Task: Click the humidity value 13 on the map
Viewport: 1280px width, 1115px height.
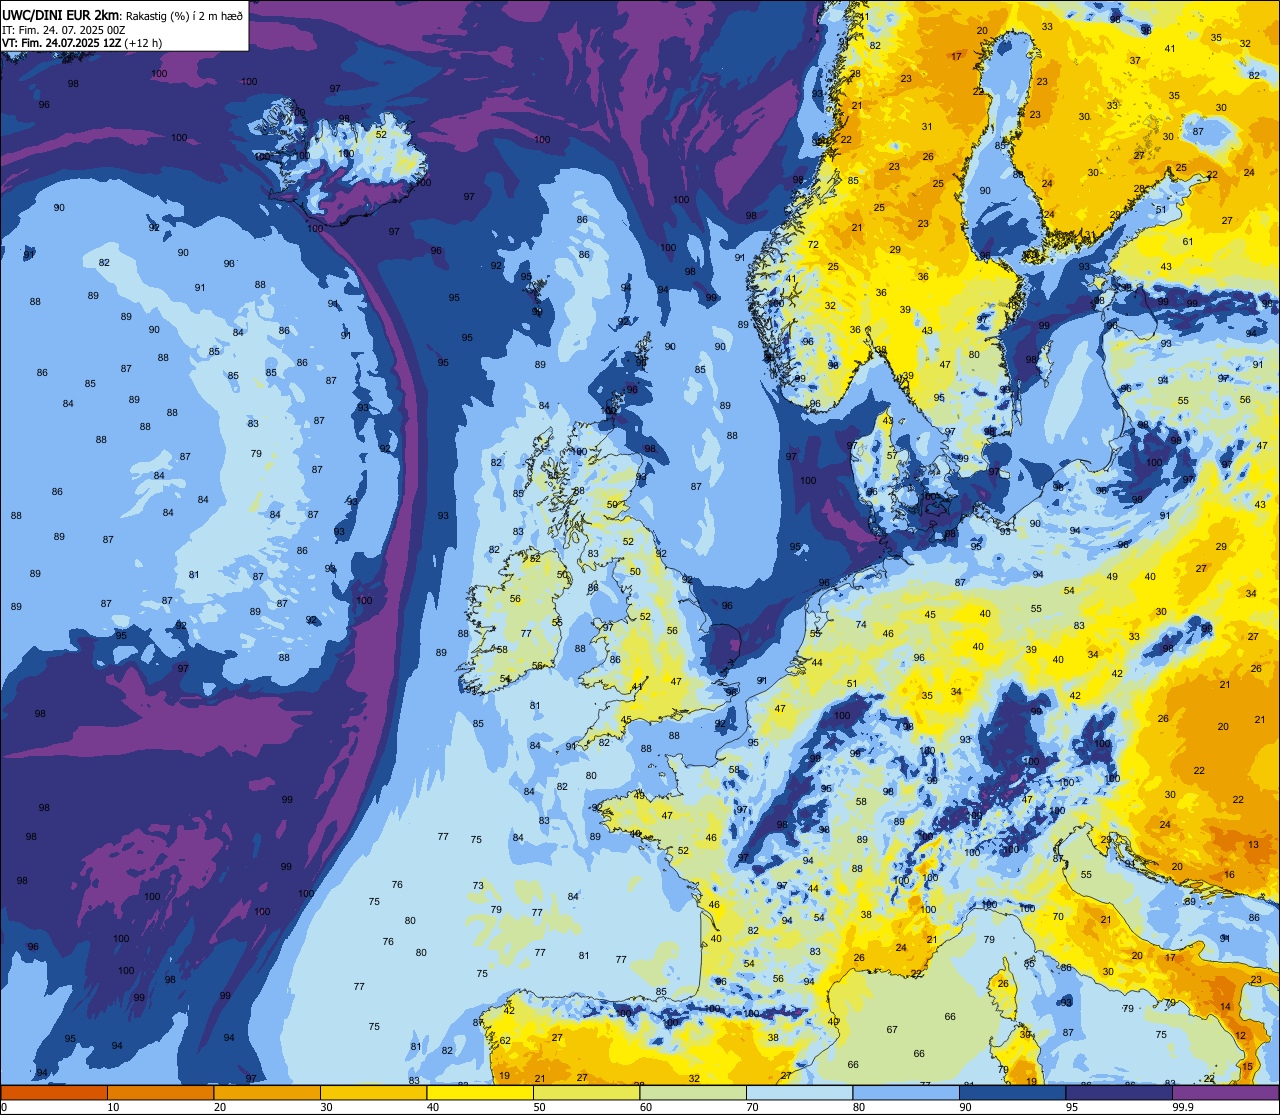Action: (x=1254, y=845)
